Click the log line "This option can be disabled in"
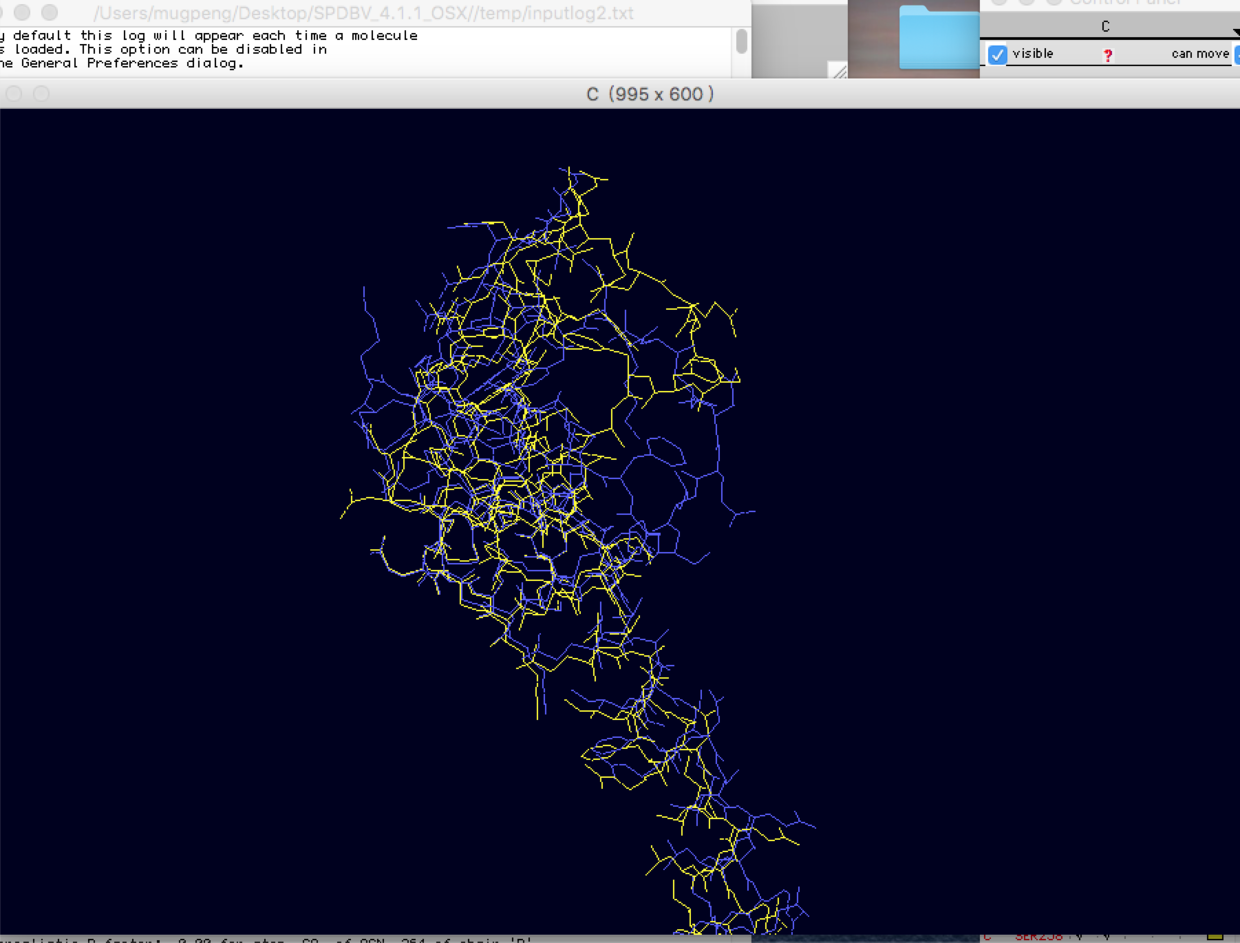The width and height of the screenshot is (1240, 943). click(x=163, y=49)
